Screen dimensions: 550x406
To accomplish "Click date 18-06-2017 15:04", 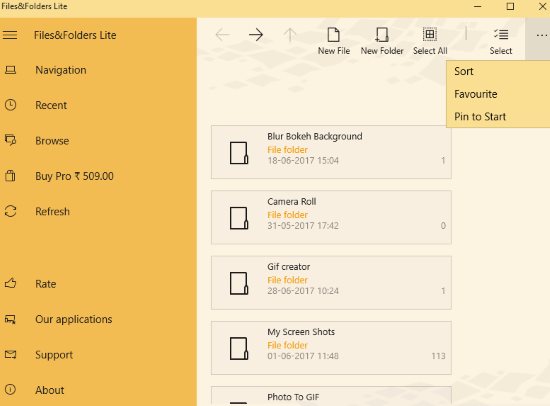I will coord(303,161).
